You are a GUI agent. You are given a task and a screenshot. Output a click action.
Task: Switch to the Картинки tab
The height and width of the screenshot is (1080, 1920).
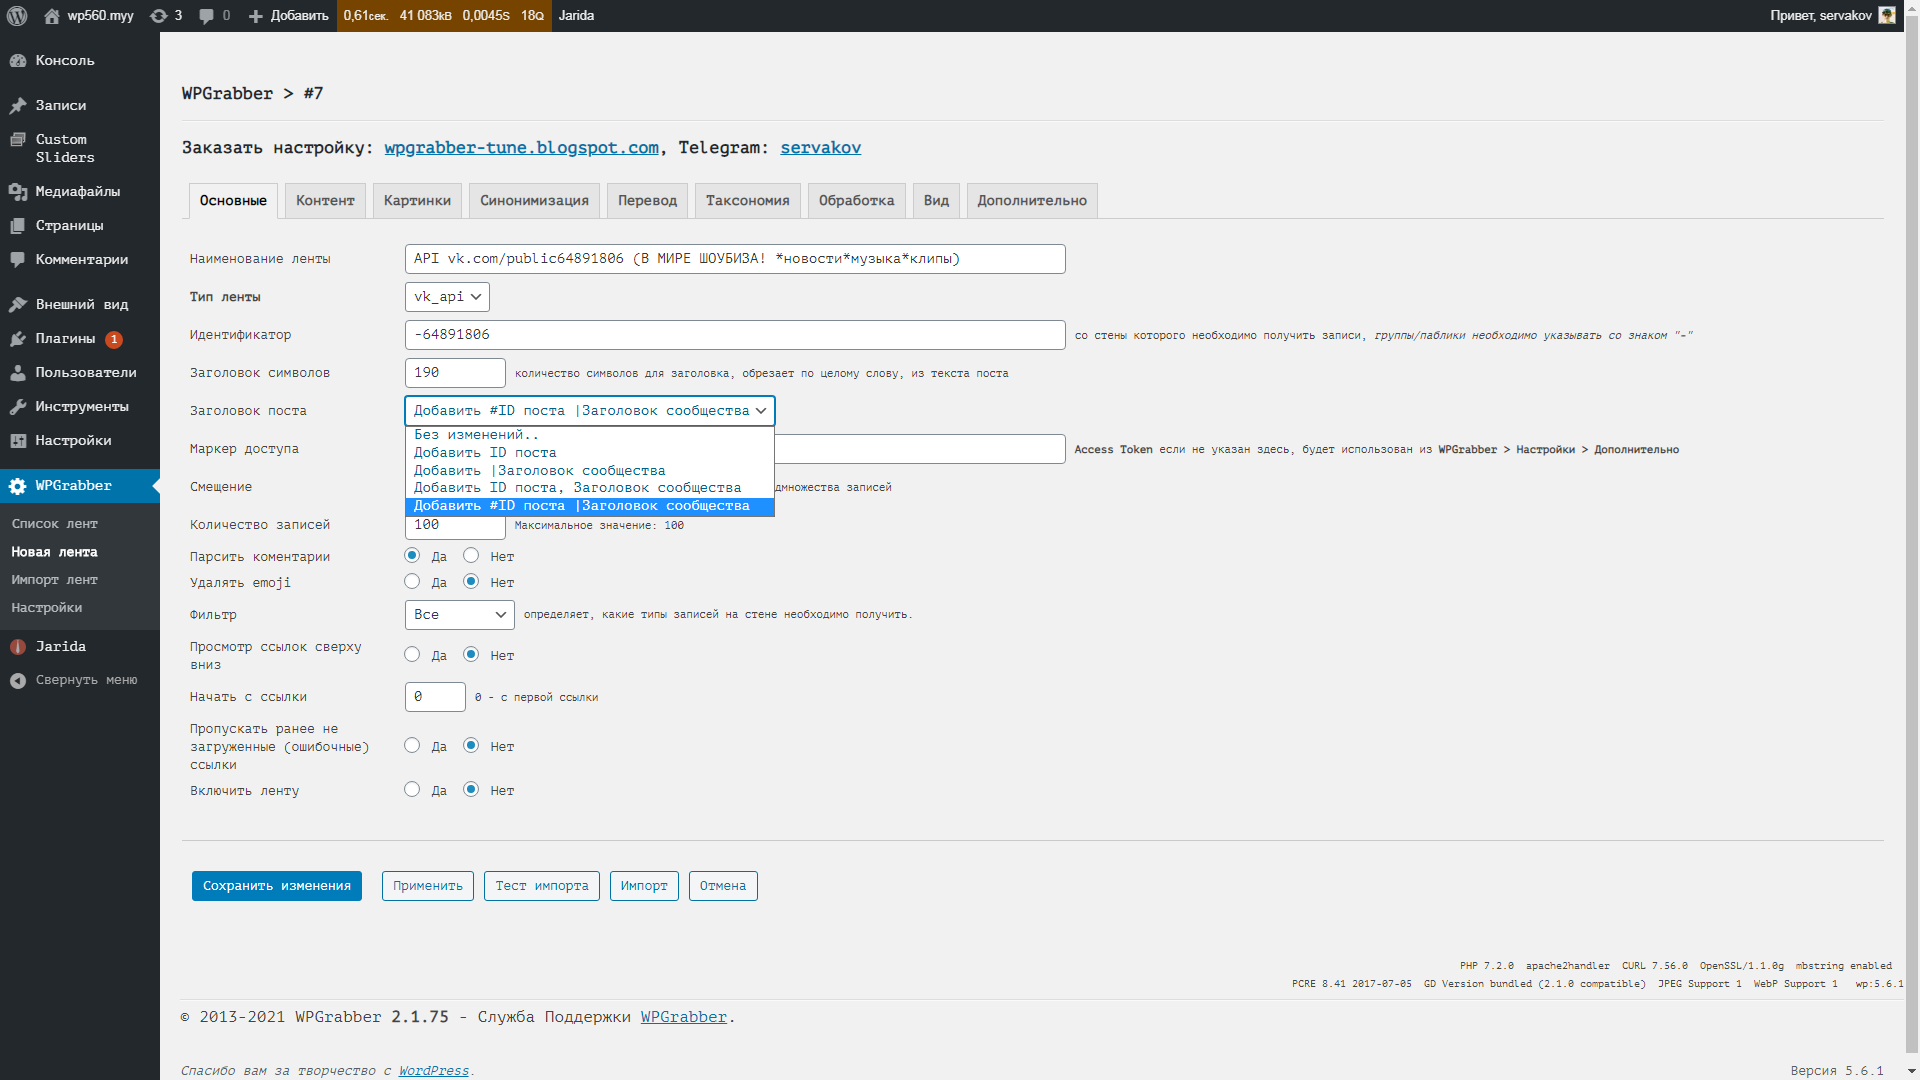[x=417, y=201]
